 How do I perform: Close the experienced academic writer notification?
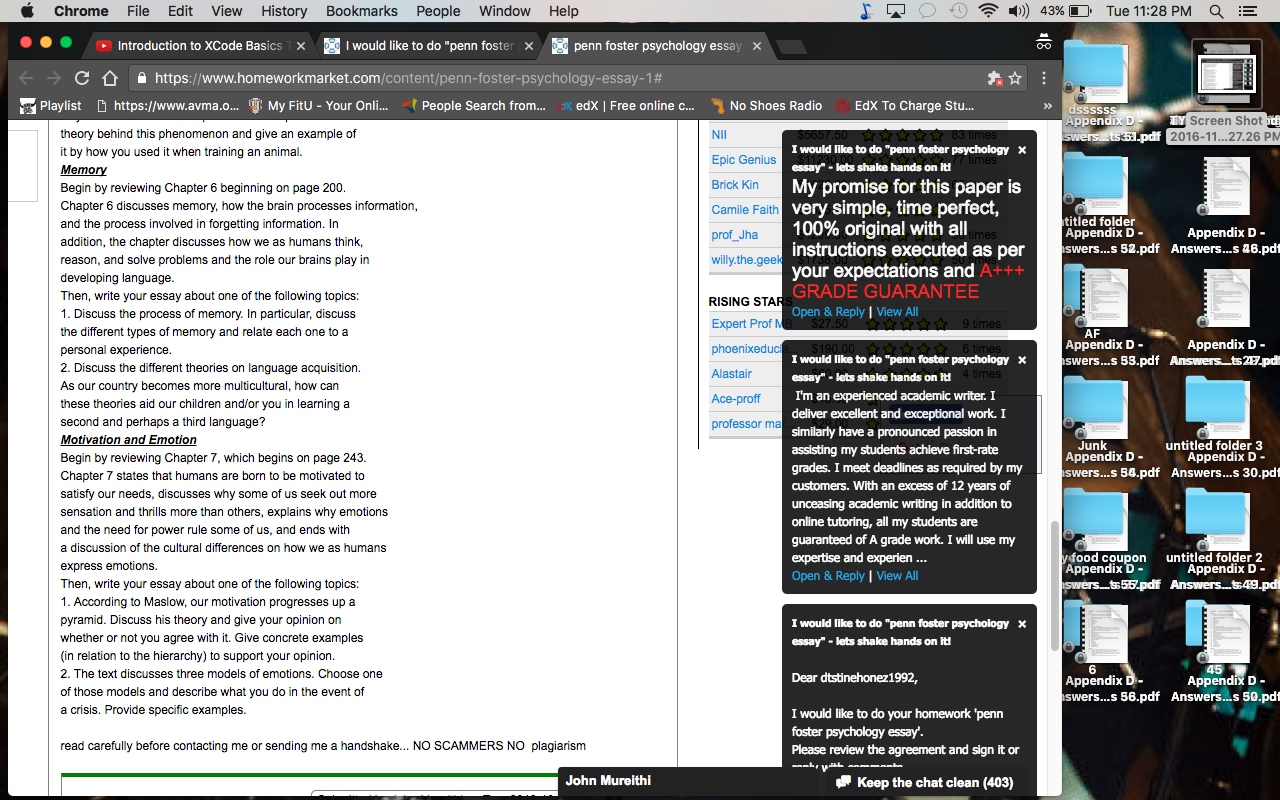tap(1022, 360)
